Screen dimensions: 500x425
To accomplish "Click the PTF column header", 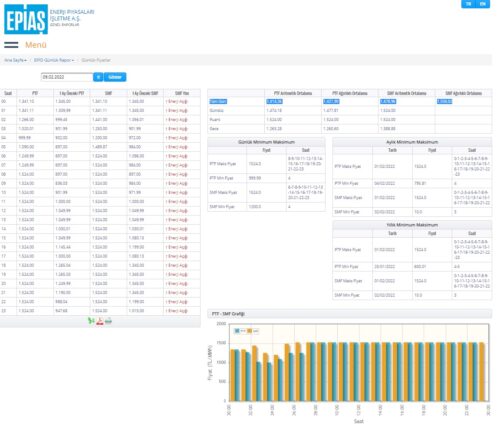I will click(35, 93).
